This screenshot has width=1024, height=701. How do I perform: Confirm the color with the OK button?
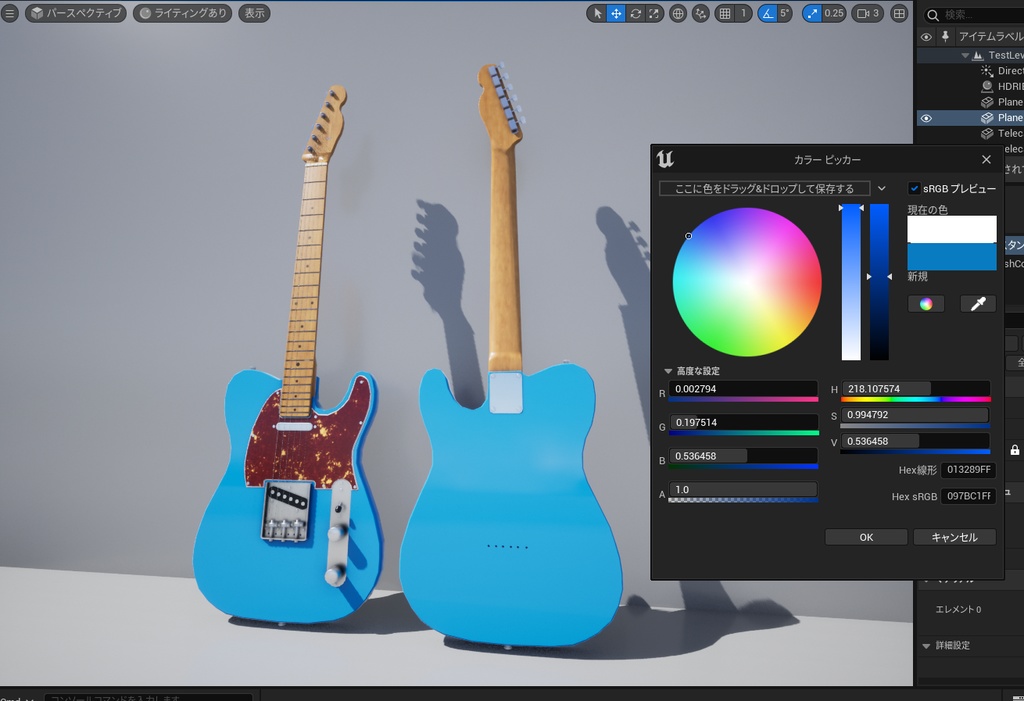pos(865,537)
